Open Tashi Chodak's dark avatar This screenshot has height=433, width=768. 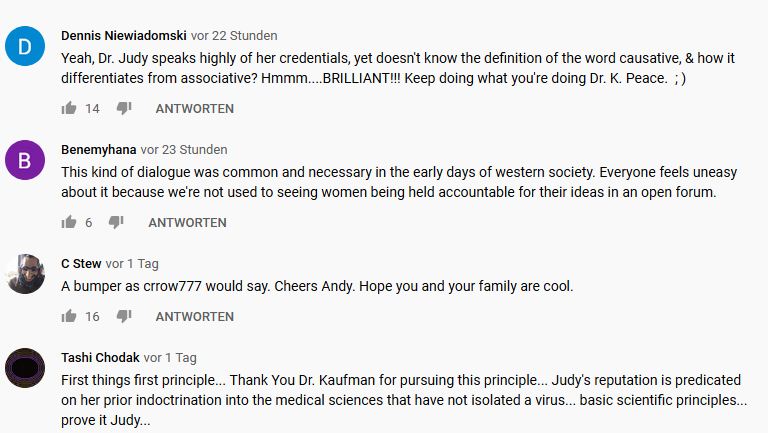click(x=25, y=368)
